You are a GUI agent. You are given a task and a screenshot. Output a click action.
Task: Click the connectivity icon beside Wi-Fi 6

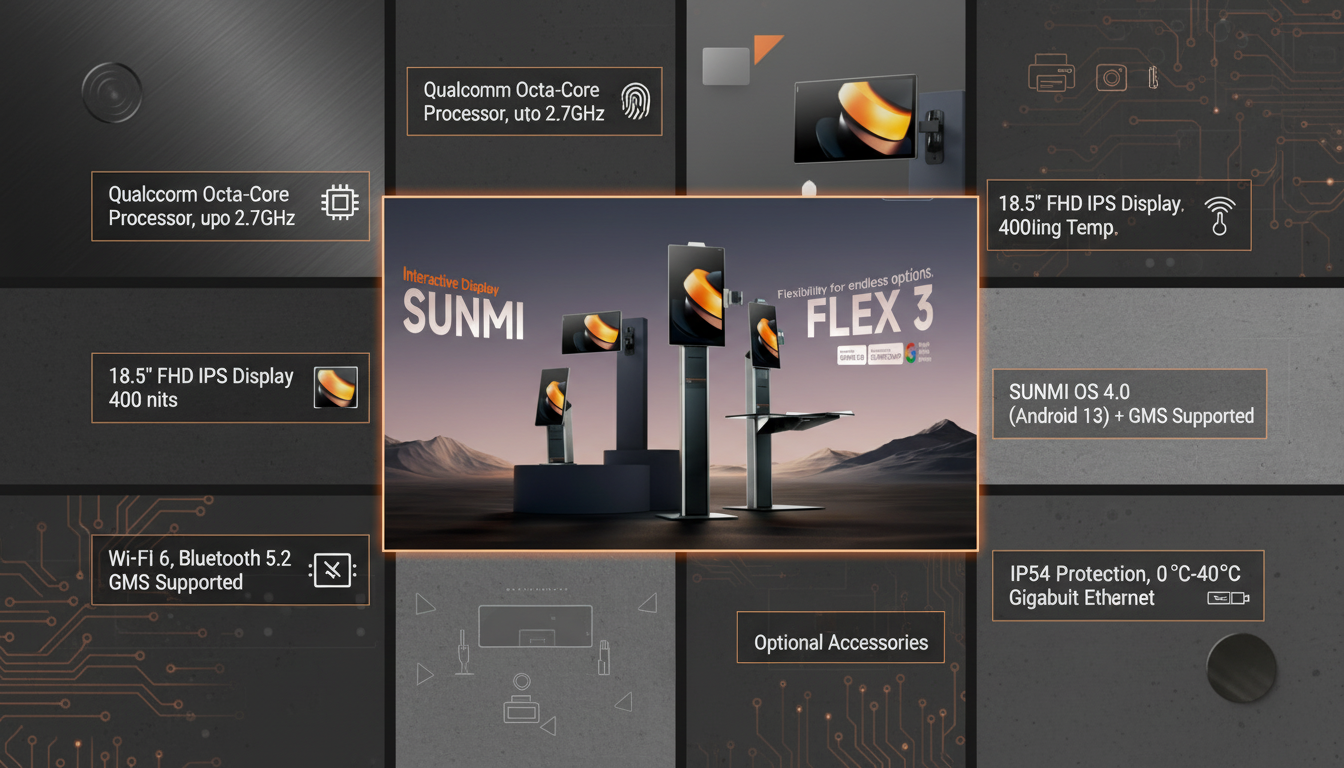coord(332,570)
